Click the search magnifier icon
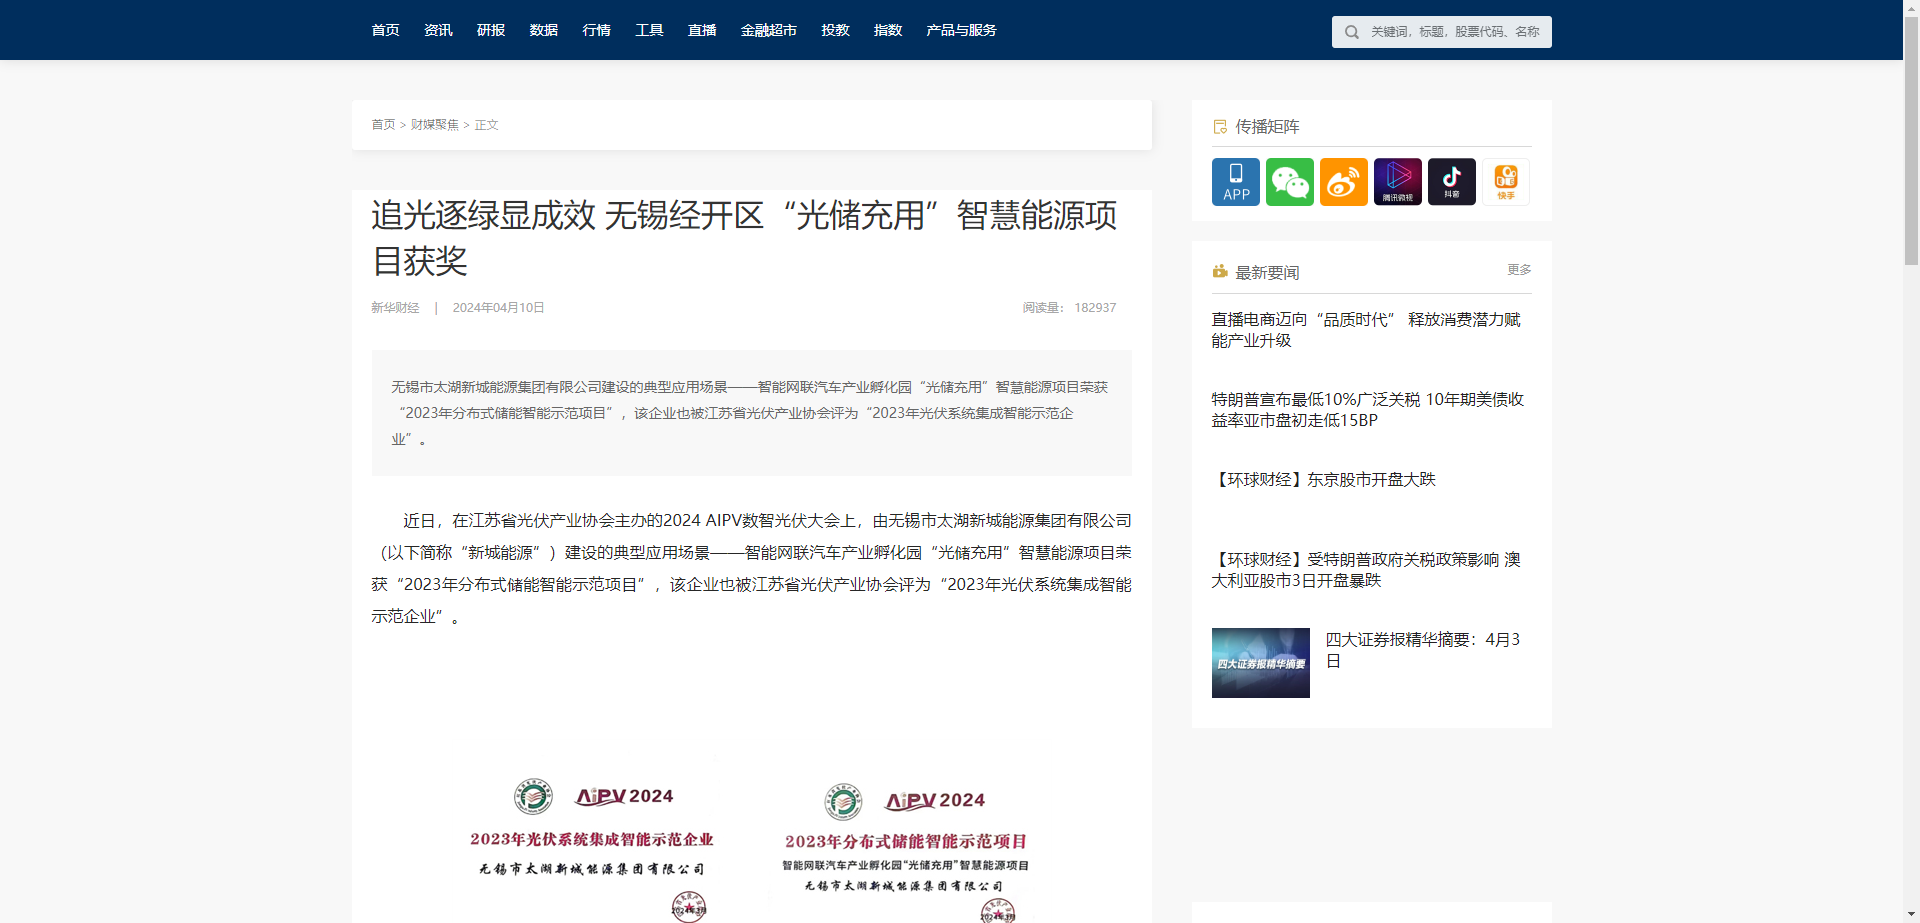1920x923 pixels. [1352, 32]
